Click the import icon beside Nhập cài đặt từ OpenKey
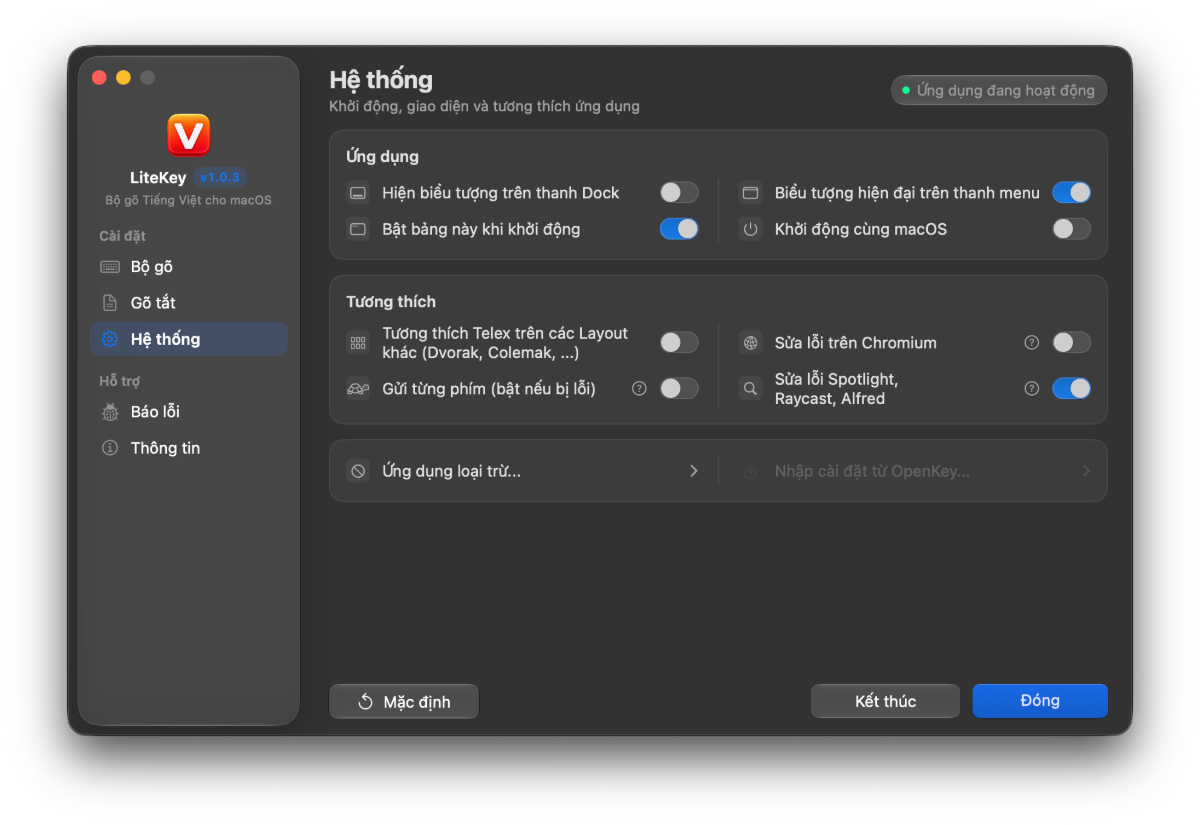 (x=751, y=471)
